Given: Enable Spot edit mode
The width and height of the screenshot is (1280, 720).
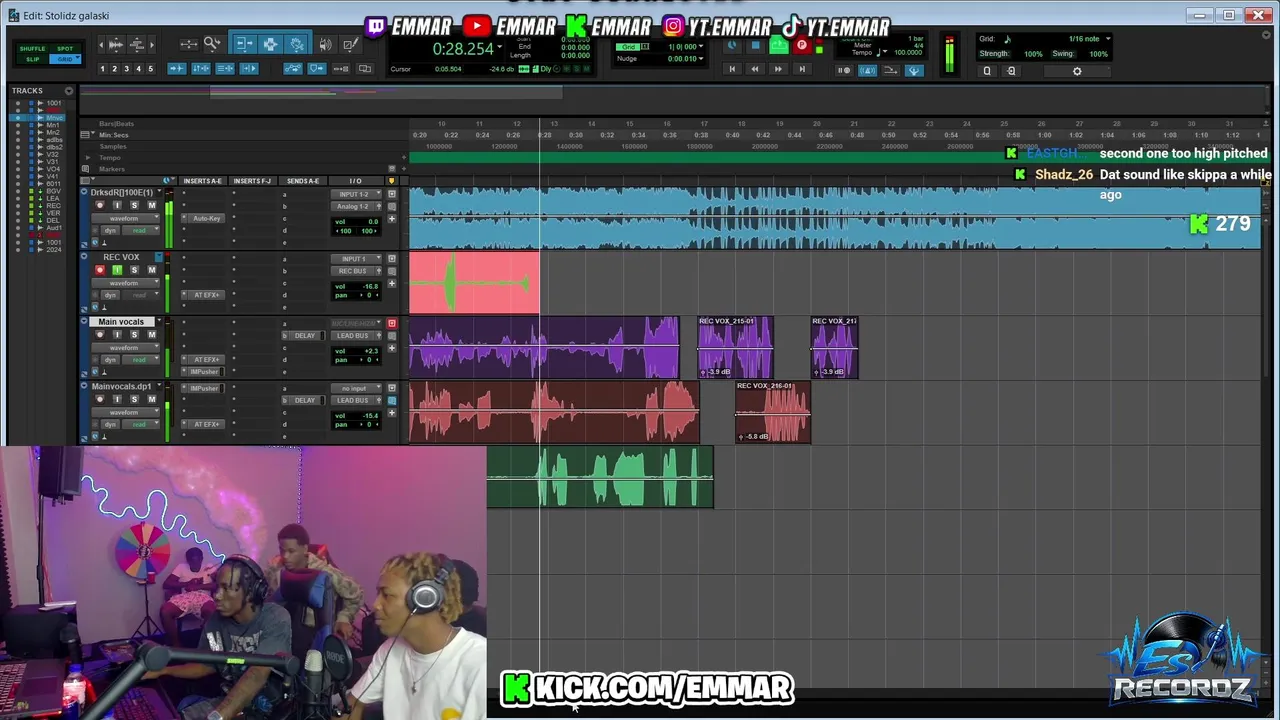Looking at the screenshot, I should tap(65, 48).
